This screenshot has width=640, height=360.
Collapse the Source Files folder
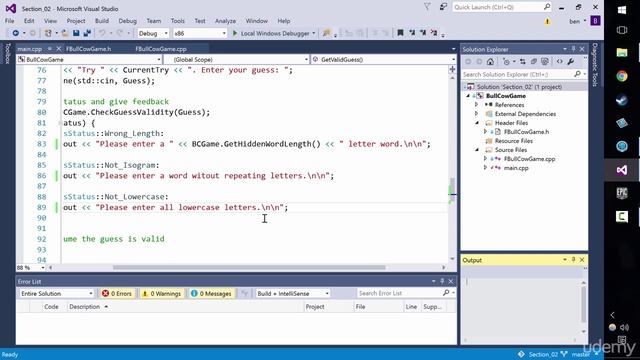click(x=477, y=150)
